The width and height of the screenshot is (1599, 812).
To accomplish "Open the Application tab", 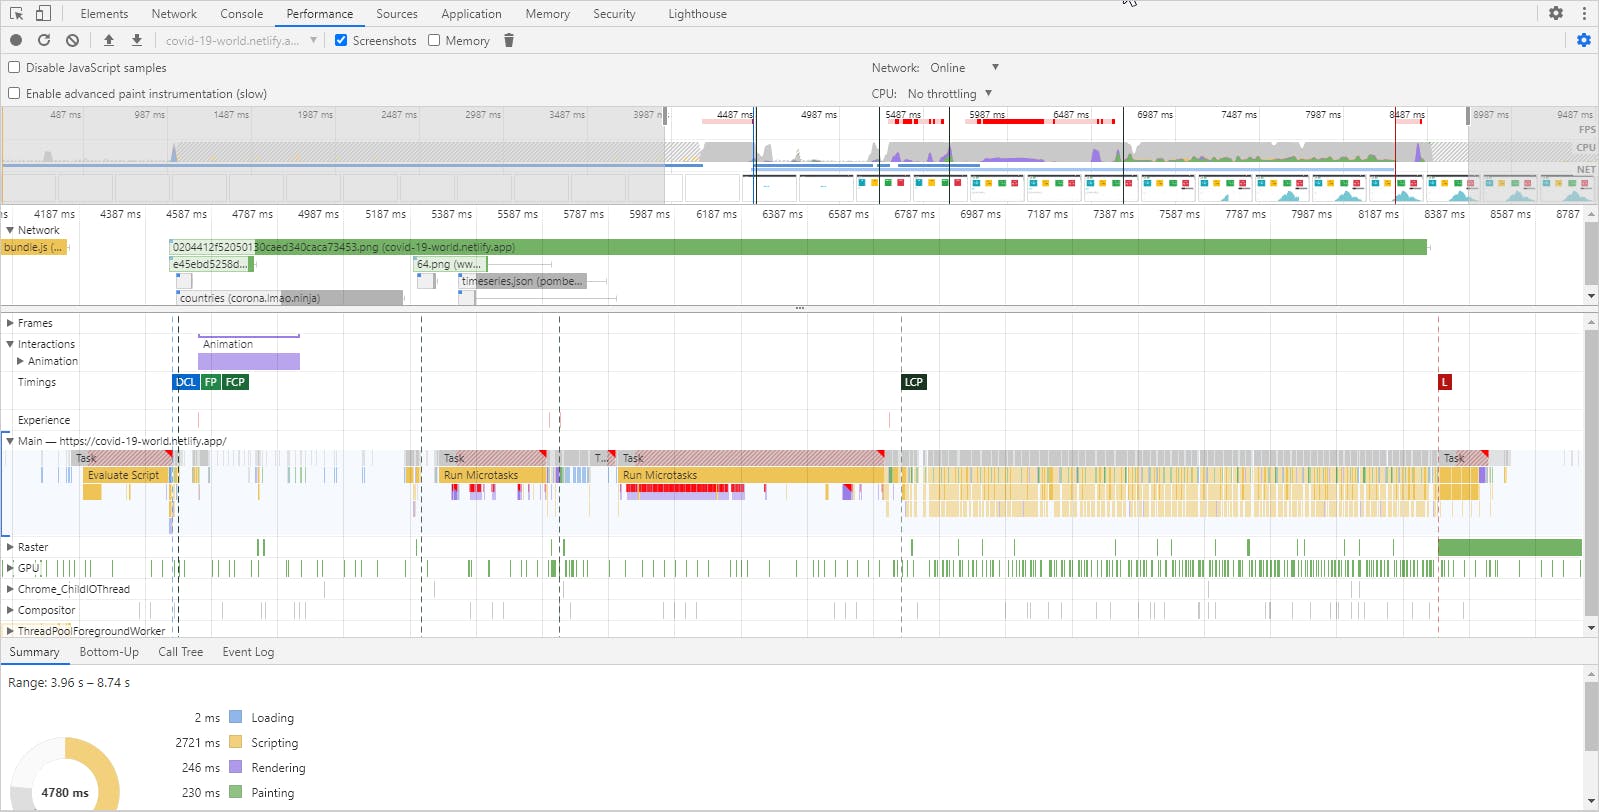I will coord(471,14).
